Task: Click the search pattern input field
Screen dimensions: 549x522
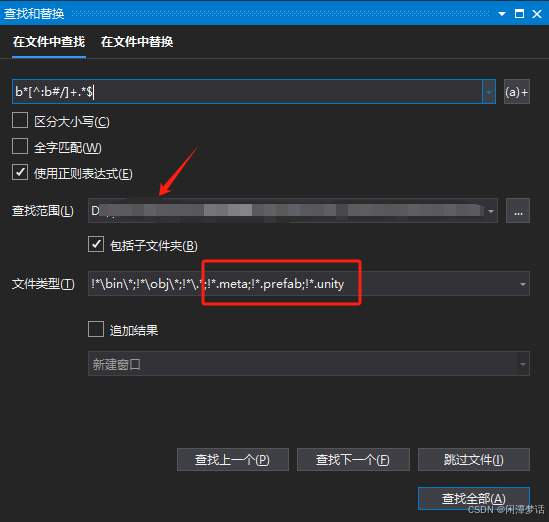Action: click(x=247, y=92)
